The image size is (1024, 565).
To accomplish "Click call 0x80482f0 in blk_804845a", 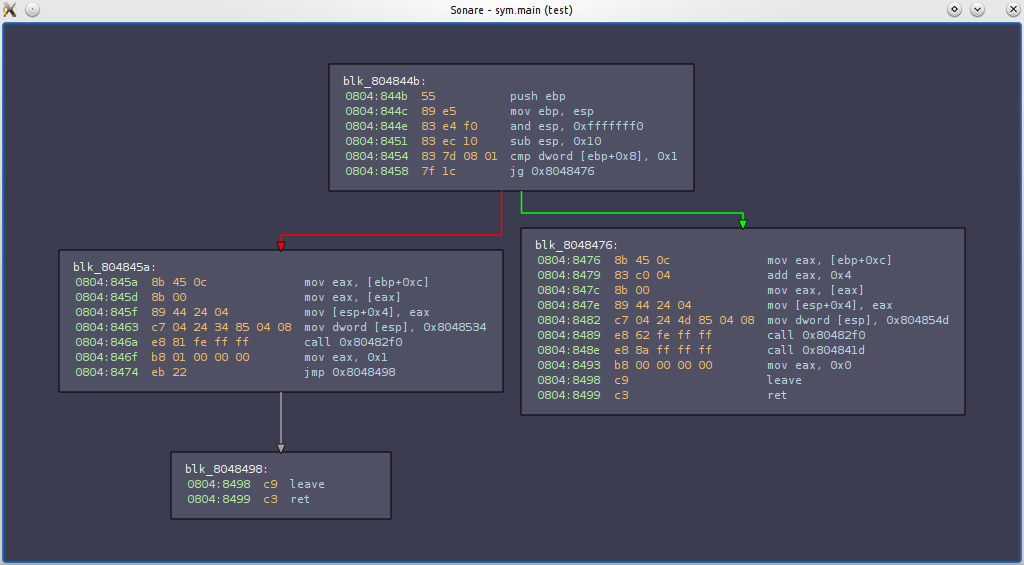I will tap(353, 342).
